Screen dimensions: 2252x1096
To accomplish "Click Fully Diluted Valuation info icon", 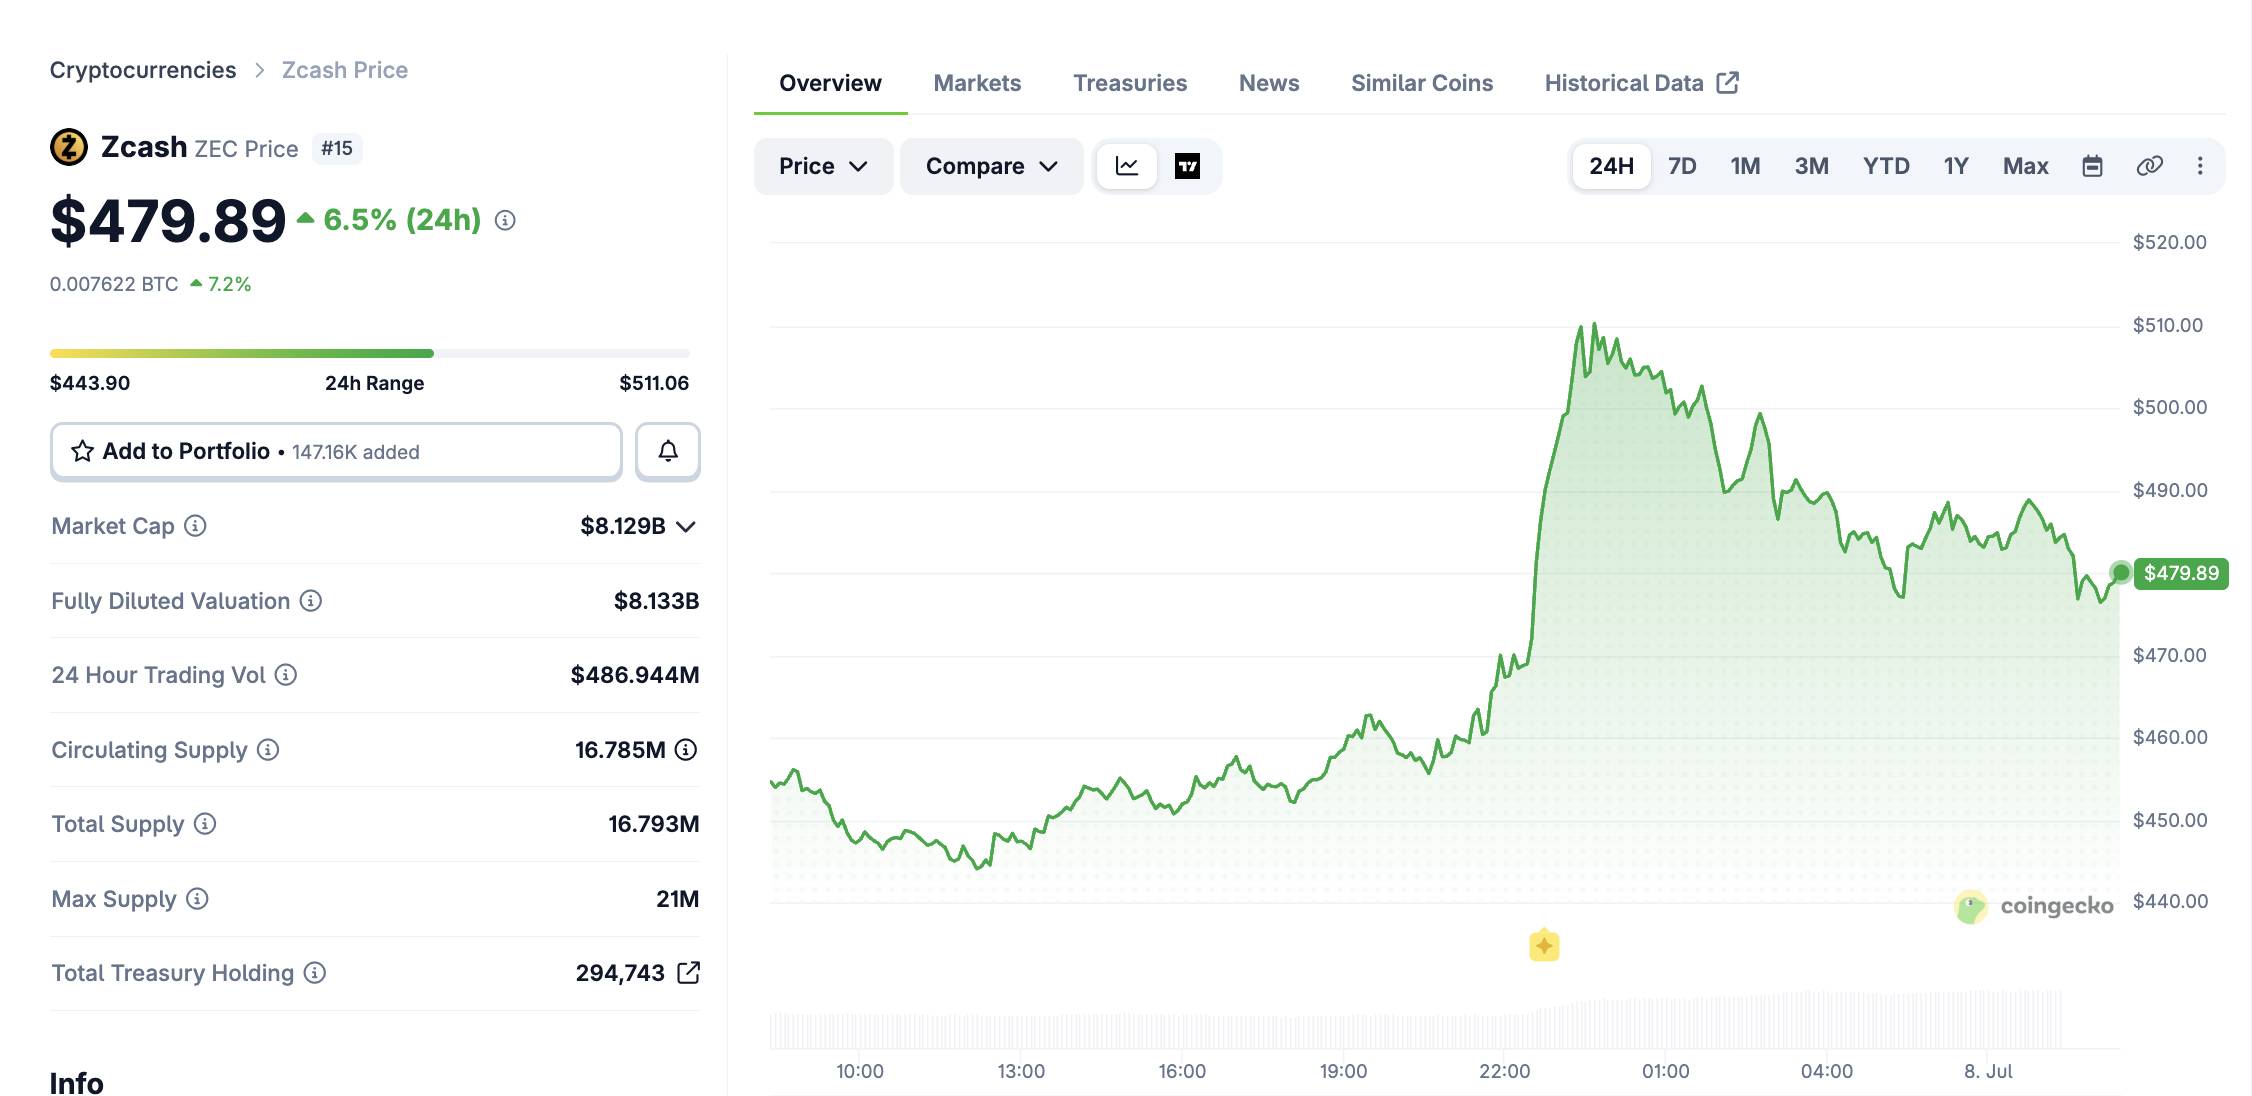I will click(x=311, y=600).
